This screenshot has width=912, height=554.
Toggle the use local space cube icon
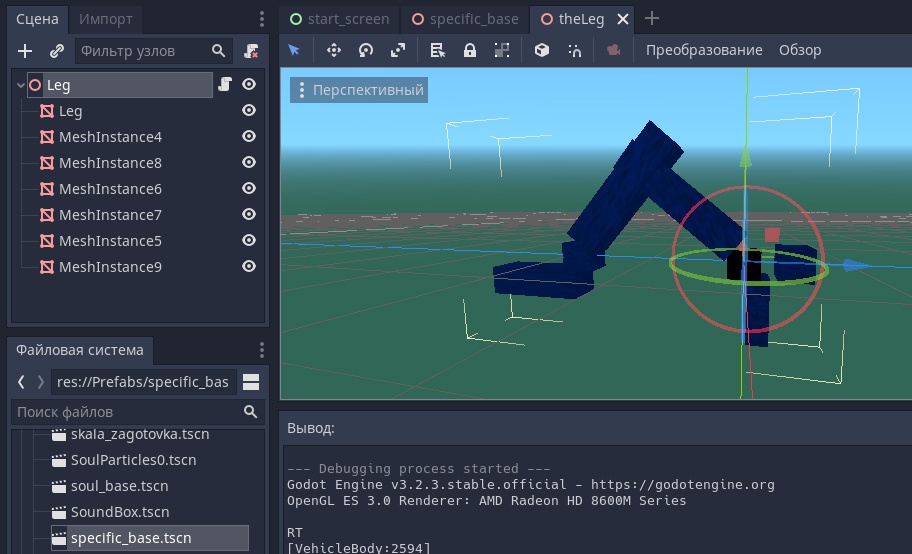(542, 50)
